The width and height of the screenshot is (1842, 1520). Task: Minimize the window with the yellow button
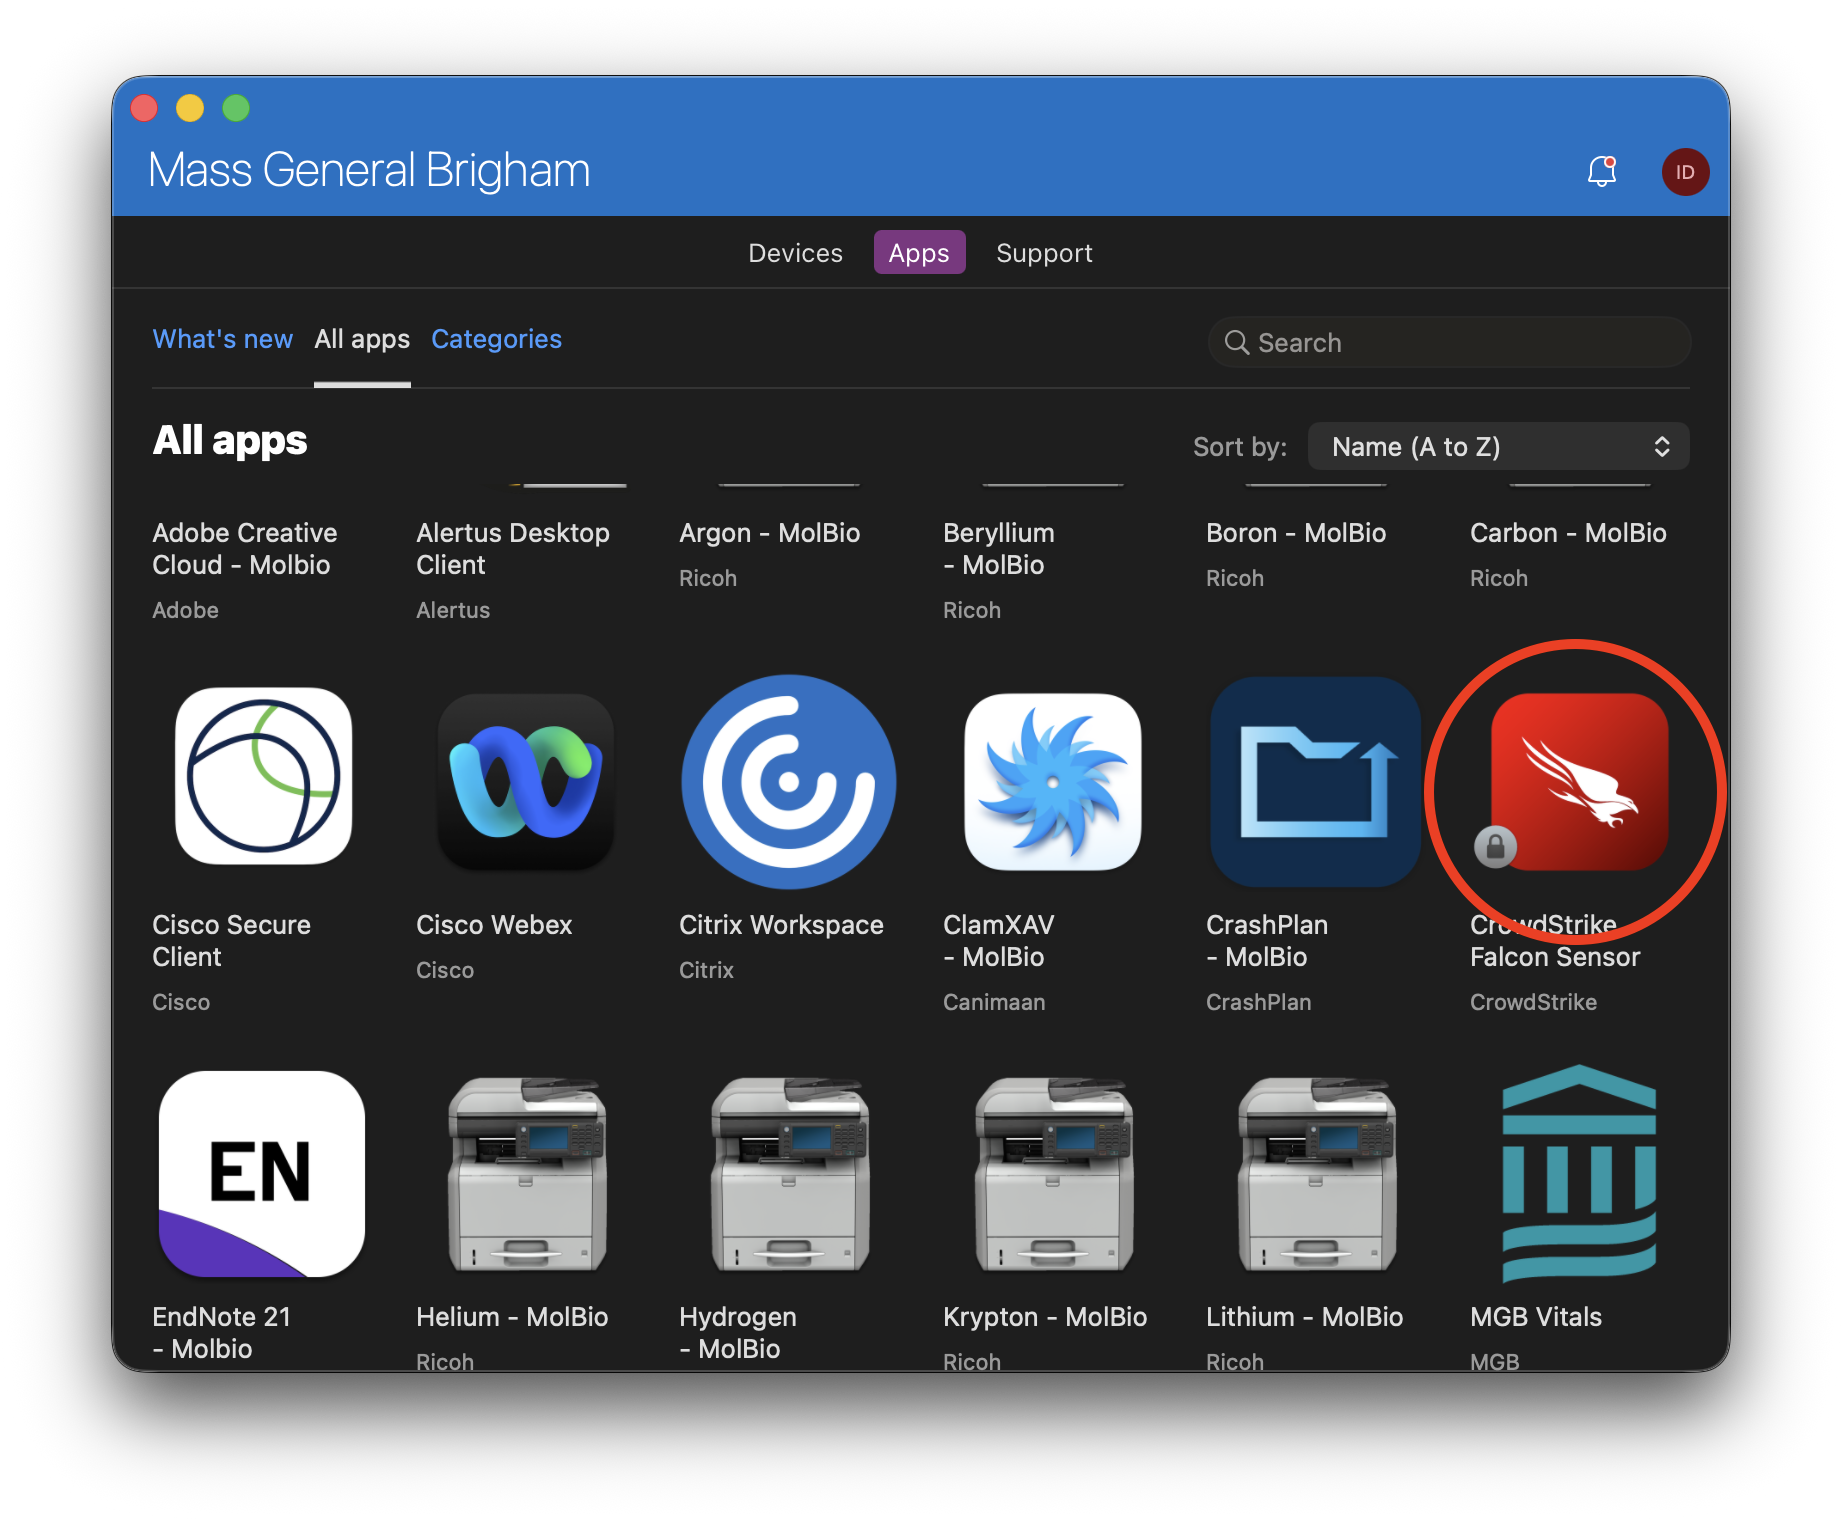tap(190, 107)
